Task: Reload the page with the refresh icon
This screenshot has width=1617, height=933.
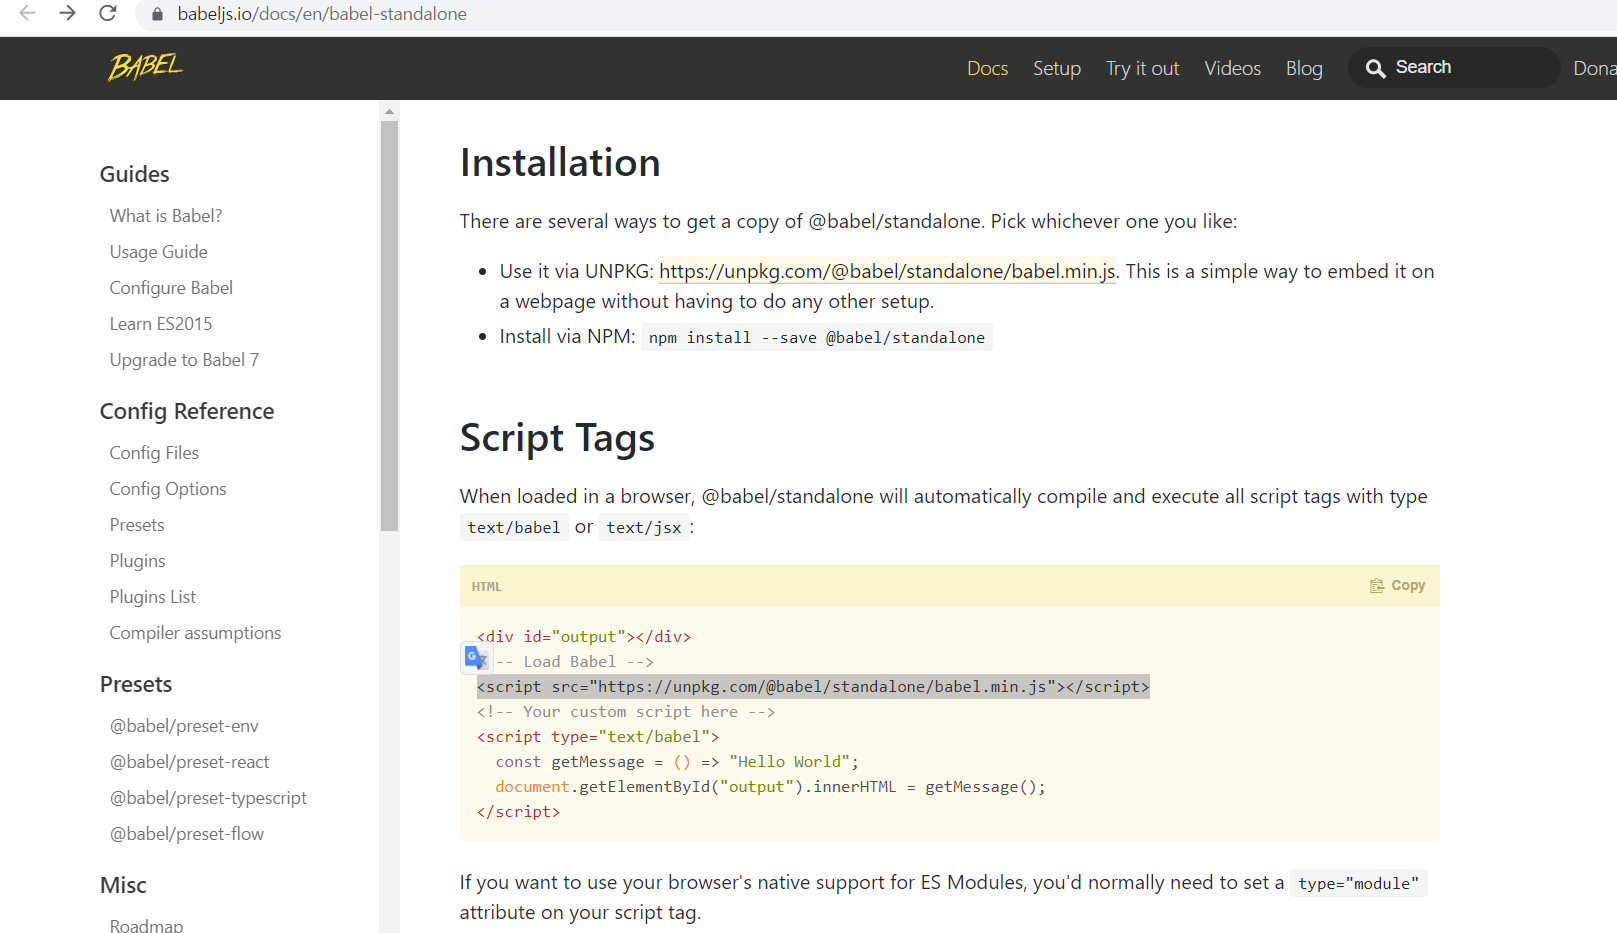Action: pos(108,13)
